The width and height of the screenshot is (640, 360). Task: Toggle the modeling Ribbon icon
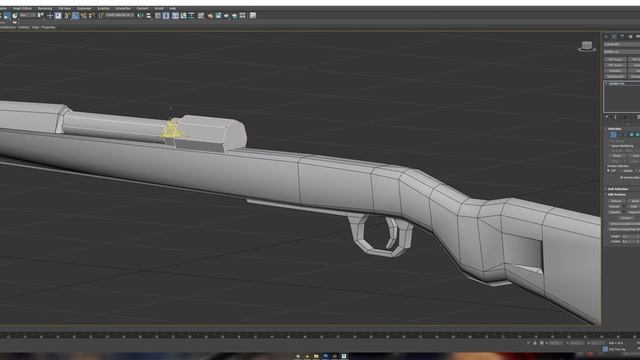(175, 16)
